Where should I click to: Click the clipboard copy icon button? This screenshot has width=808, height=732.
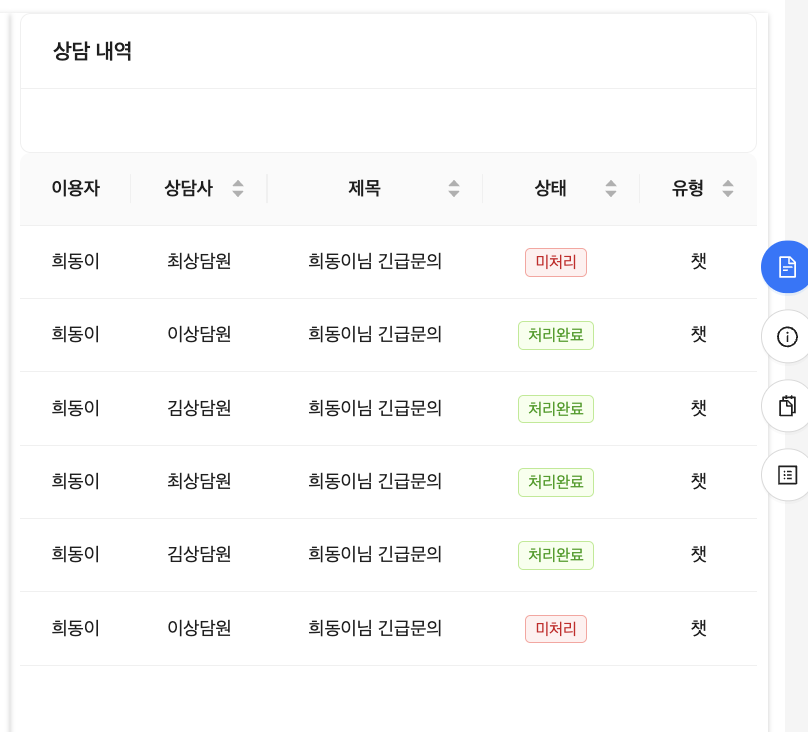(x=786, y=405)
